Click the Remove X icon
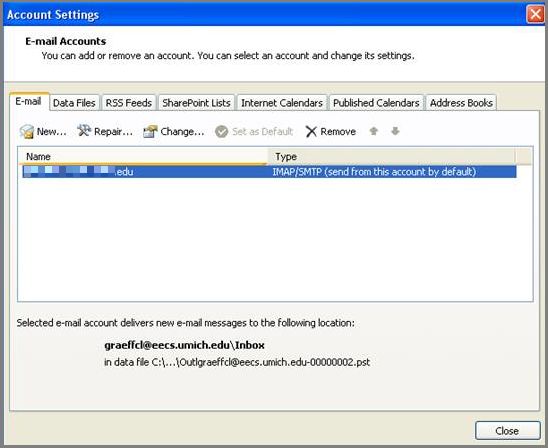 (x=311, y=132)
